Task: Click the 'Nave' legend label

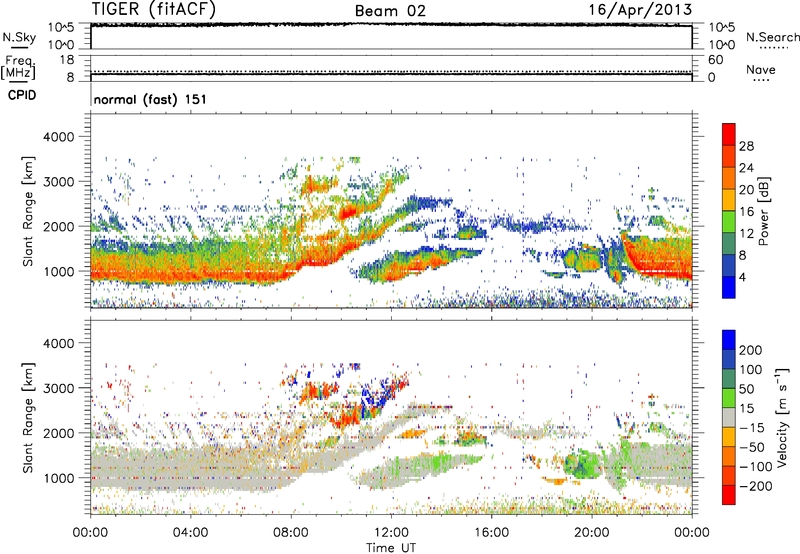Action: point(761,69)
